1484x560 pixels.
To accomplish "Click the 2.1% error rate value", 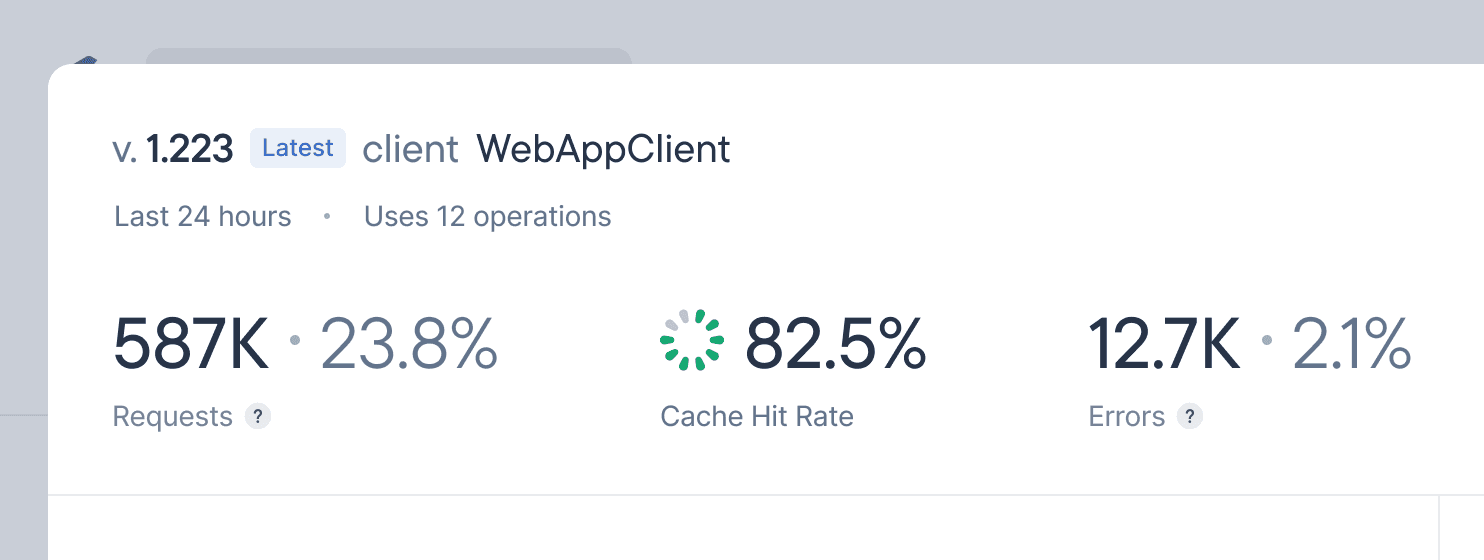I will coord(1351,343).
